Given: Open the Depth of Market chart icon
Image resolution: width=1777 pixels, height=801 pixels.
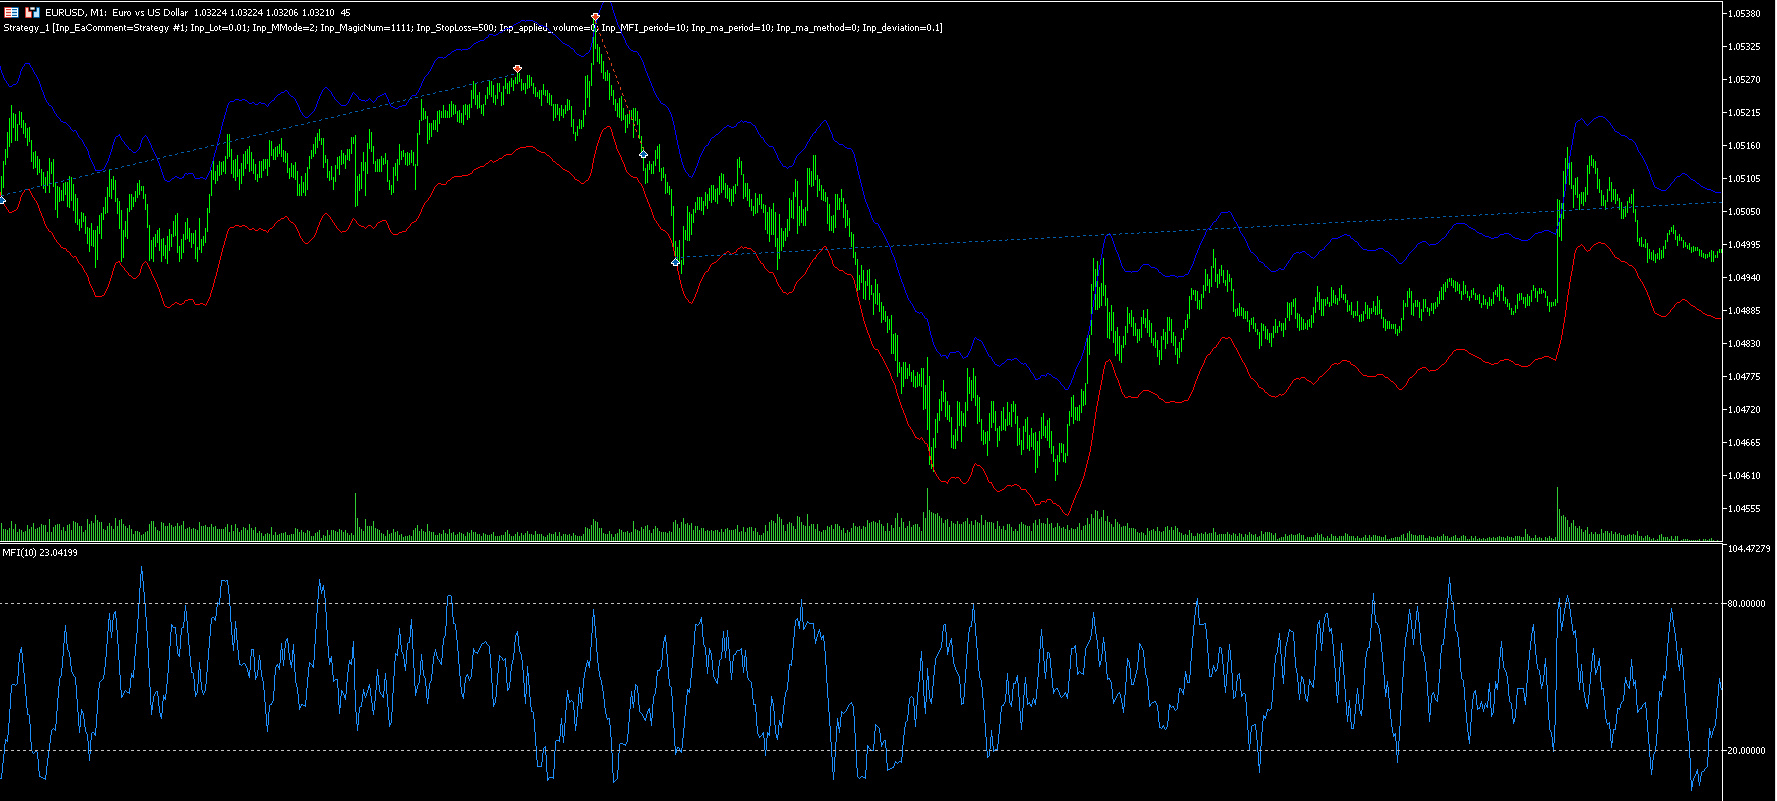Looking at the screenshot, I should point(32,12).
